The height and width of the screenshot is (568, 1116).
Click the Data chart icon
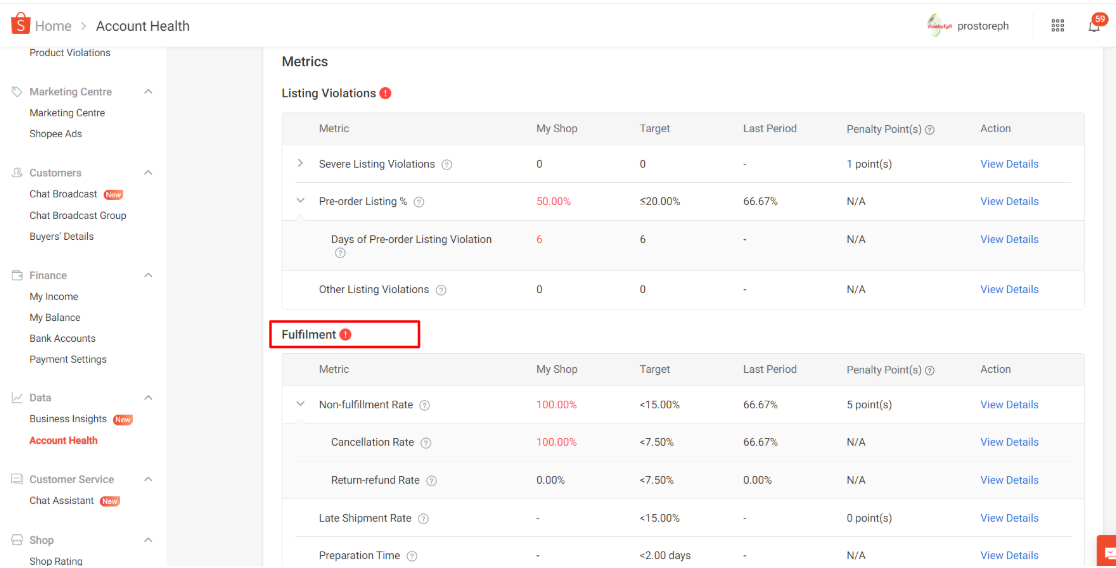point(17,398)
